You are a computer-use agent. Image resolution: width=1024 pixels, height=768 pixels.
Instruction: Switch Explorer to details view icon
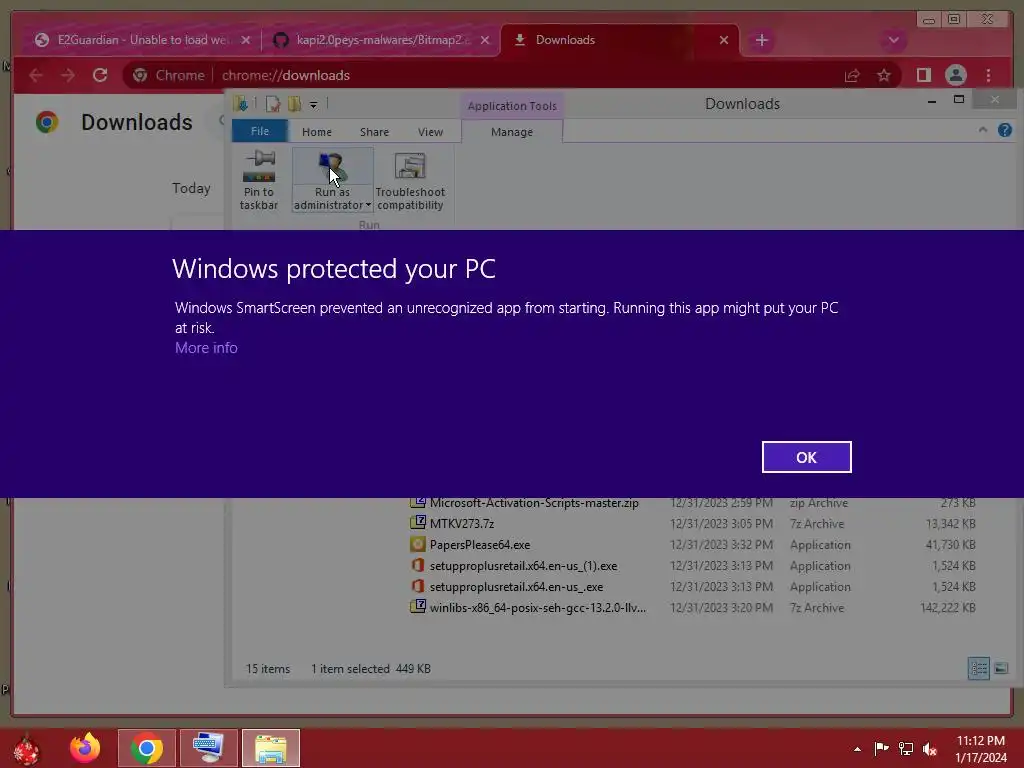[978, 668]
